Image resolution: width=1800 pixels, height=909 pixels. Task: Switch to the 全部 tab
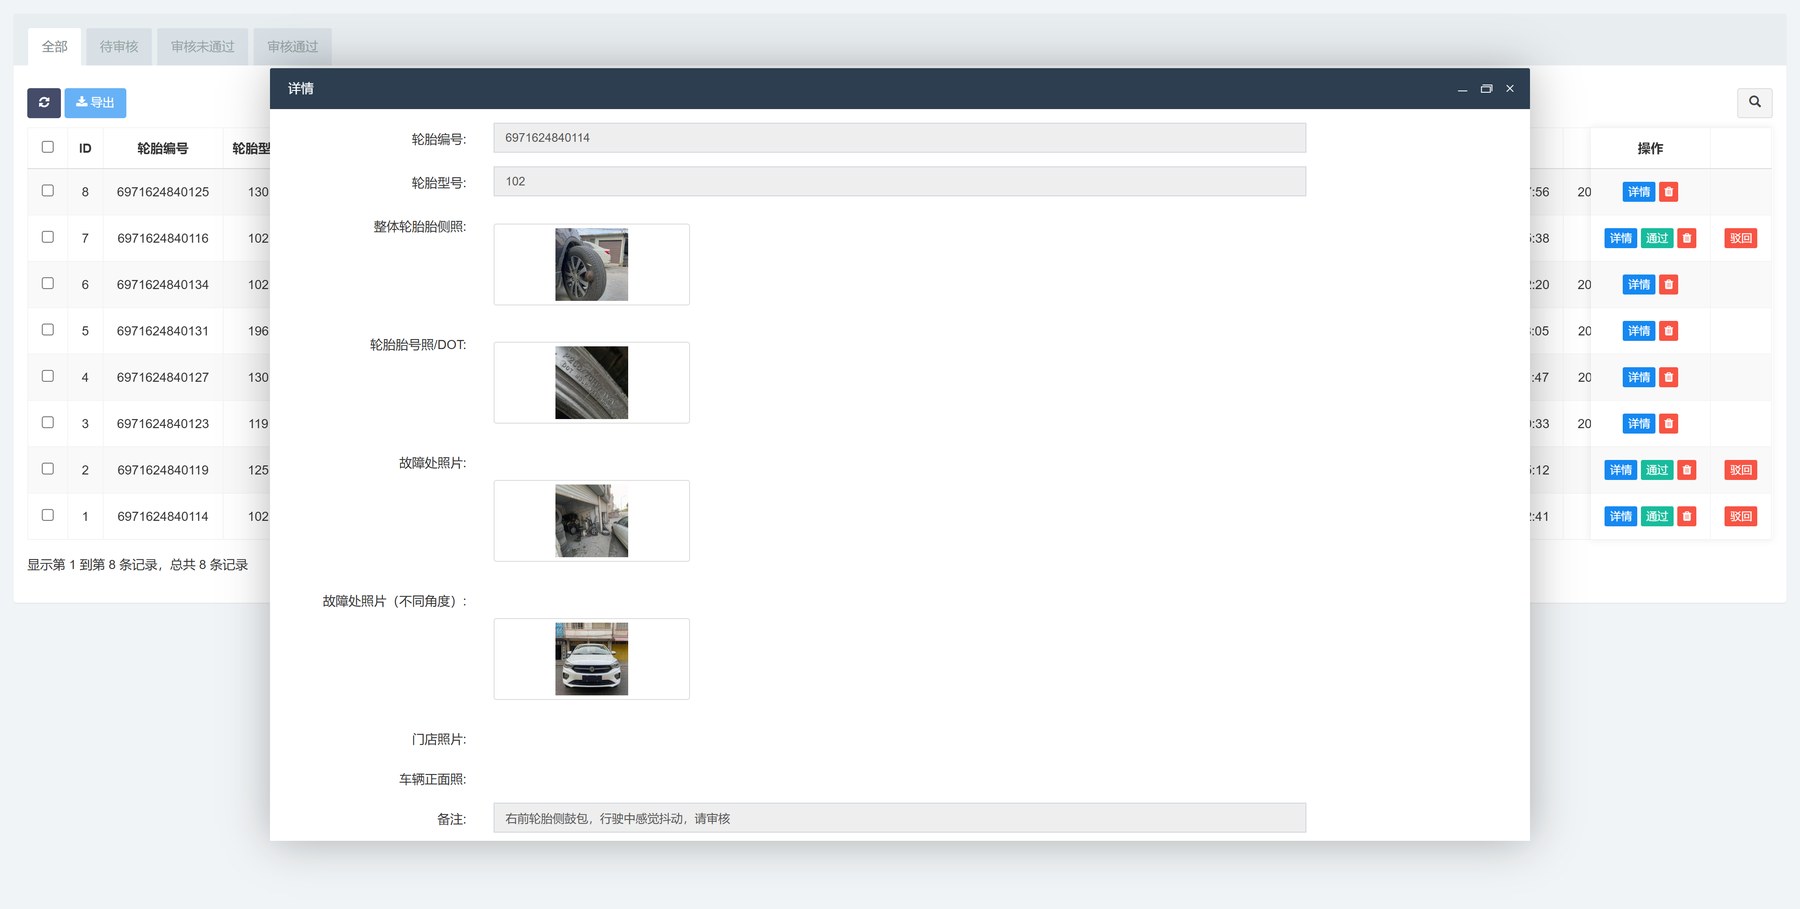point(55,47)
